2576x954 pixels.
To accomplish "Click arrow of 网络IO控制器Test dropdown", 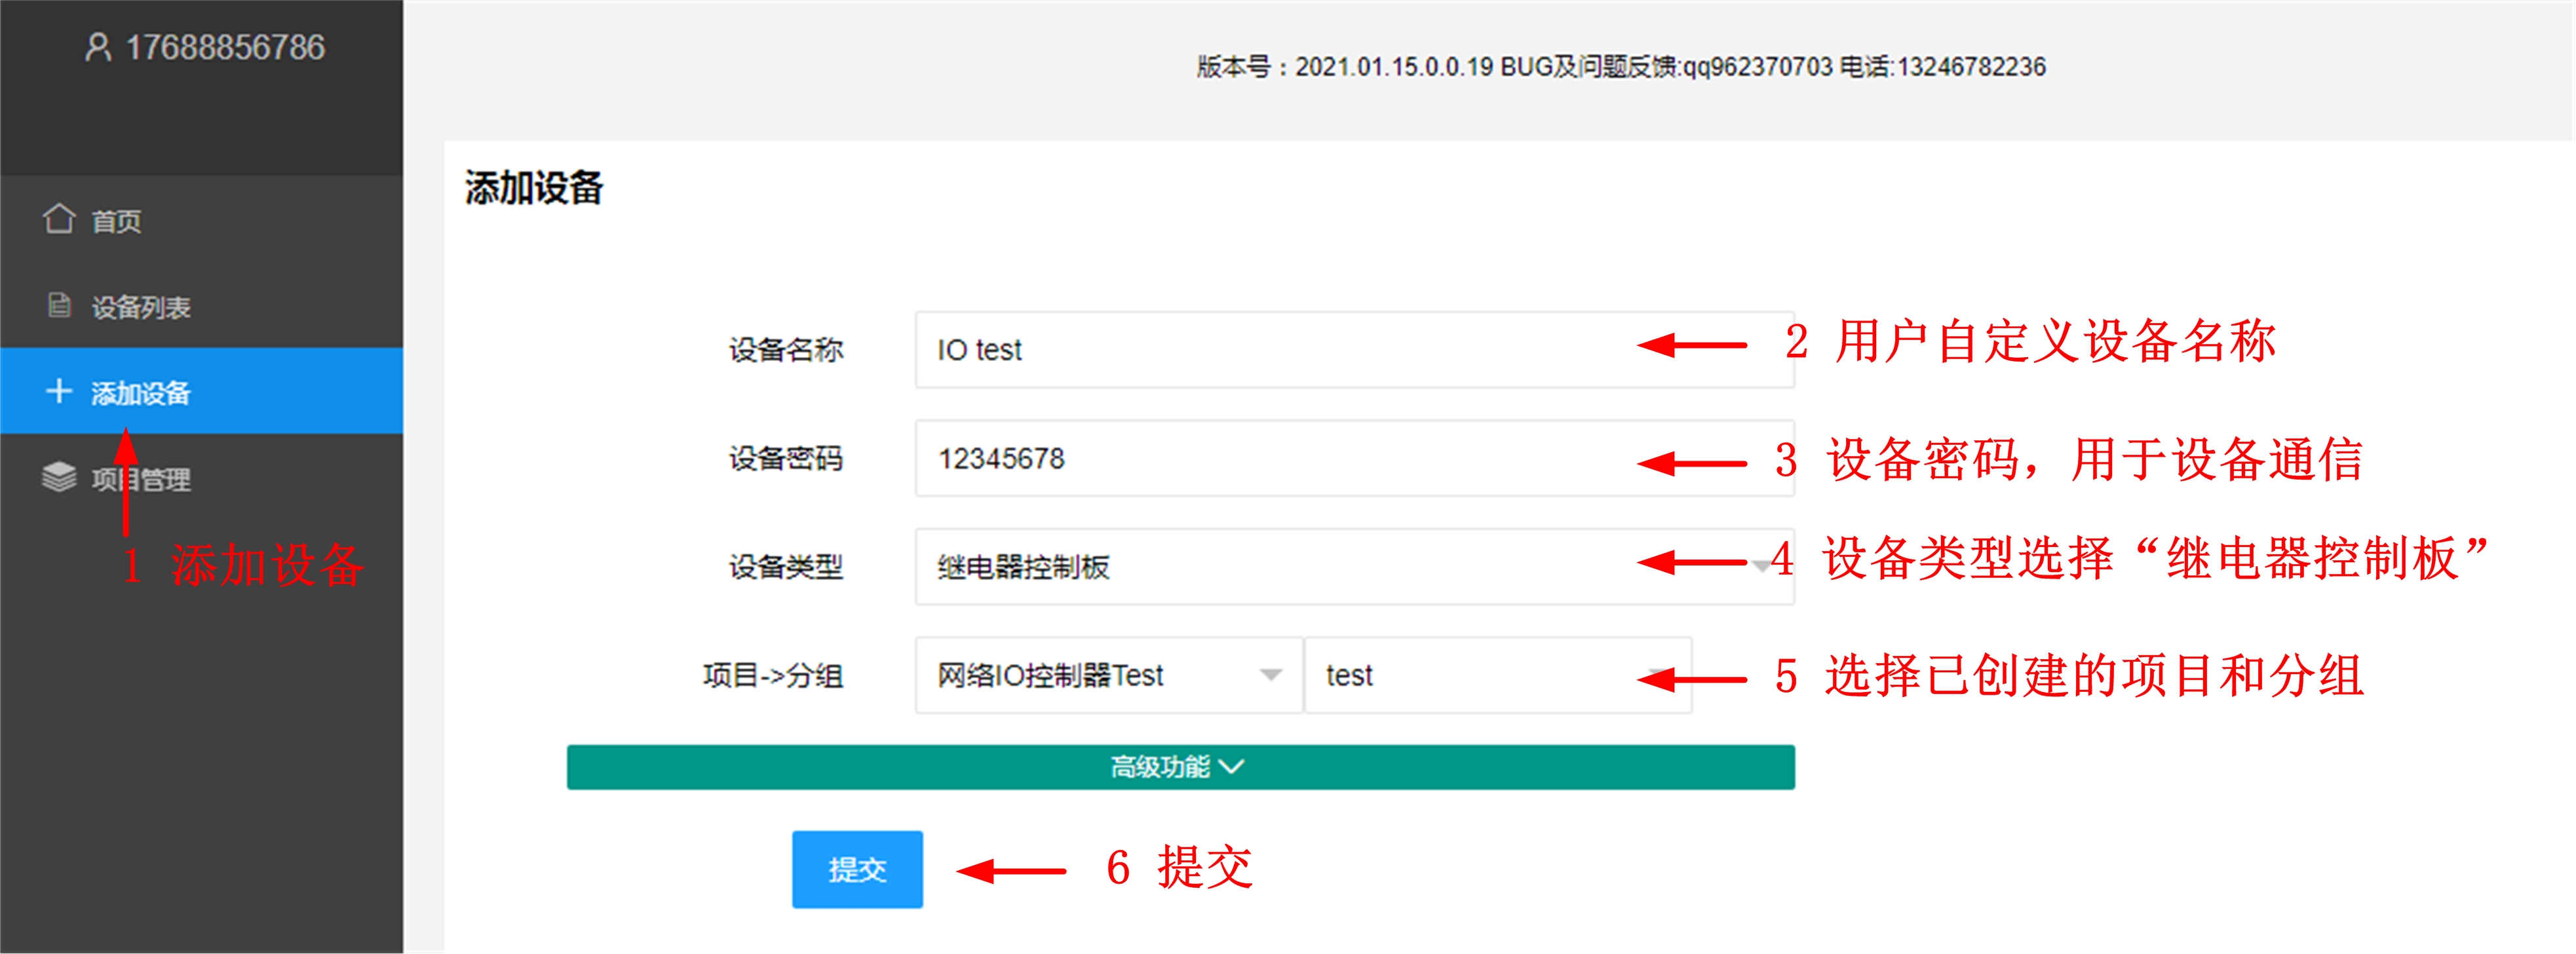I will coord(1270,675).
